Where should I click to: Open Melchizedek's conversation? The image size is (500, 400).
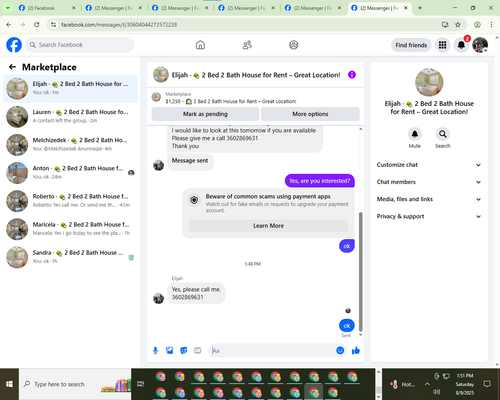click(x=70, y=144)
